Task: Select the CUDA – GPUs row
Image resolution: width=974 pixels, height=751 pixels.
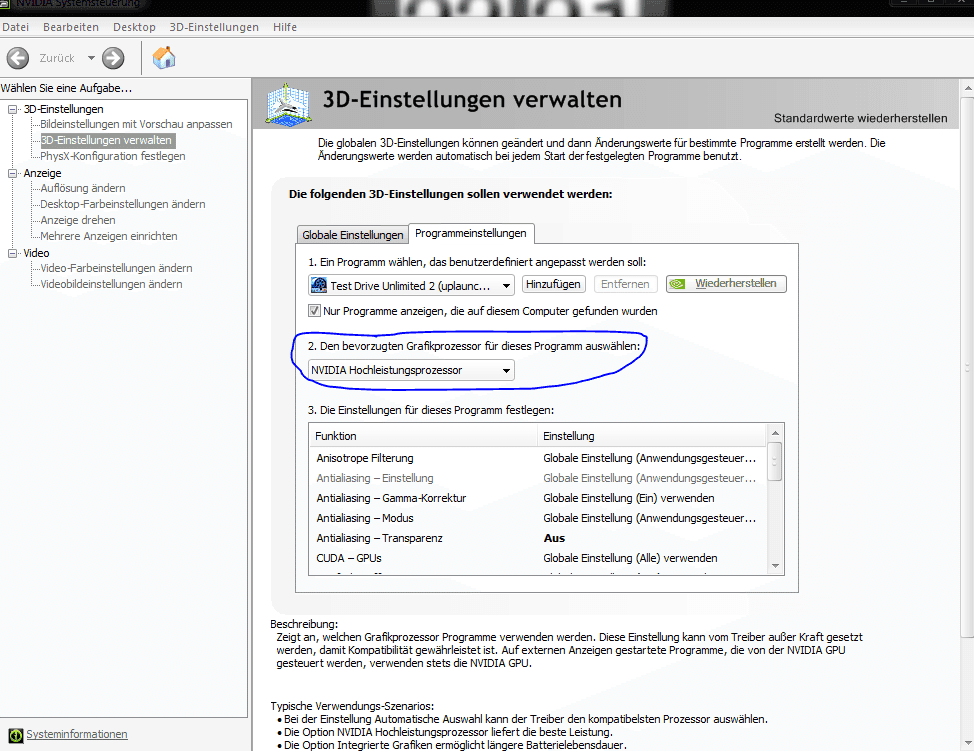Action: pyautogui.click(x=537, y=558)
